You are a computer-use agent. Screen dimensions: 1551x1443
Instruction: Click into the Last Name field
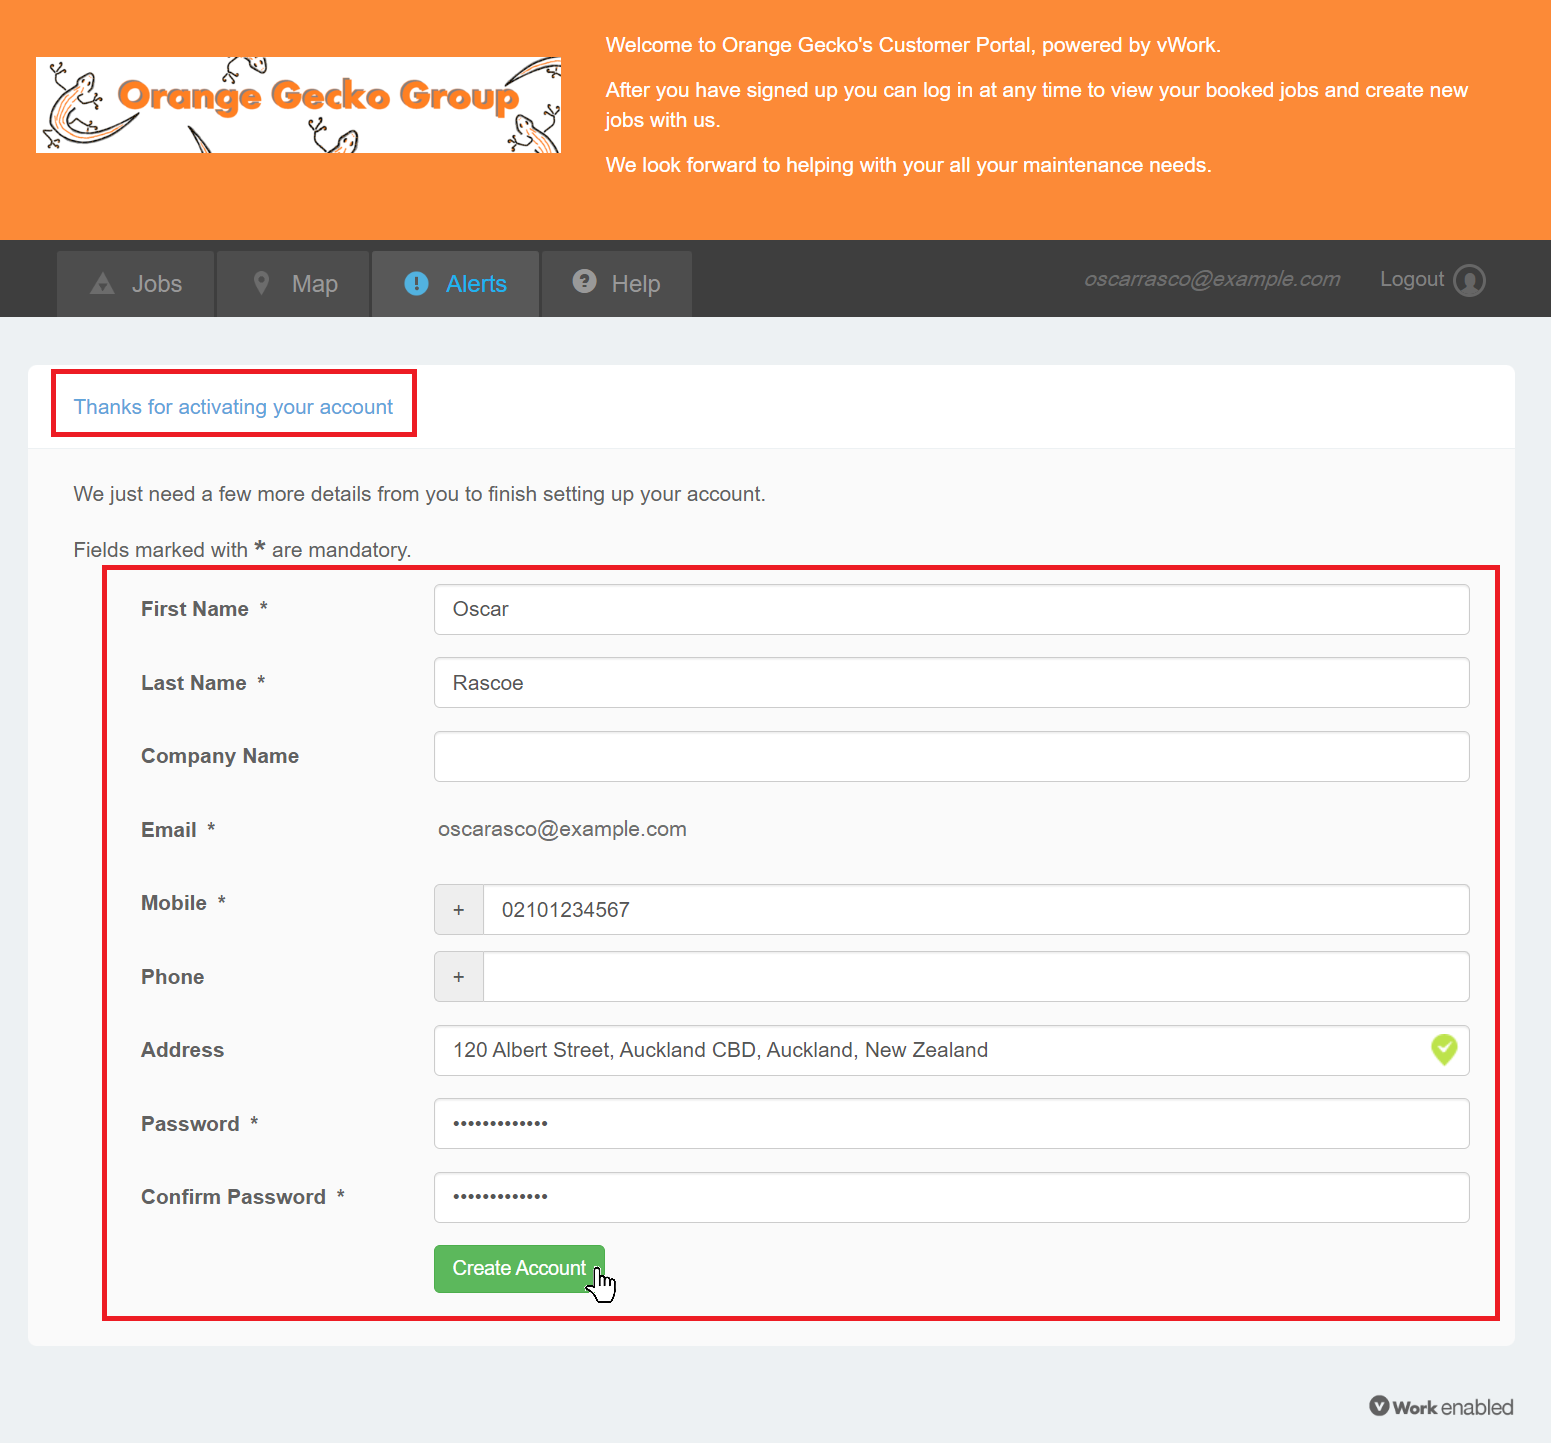click(951, 683)
